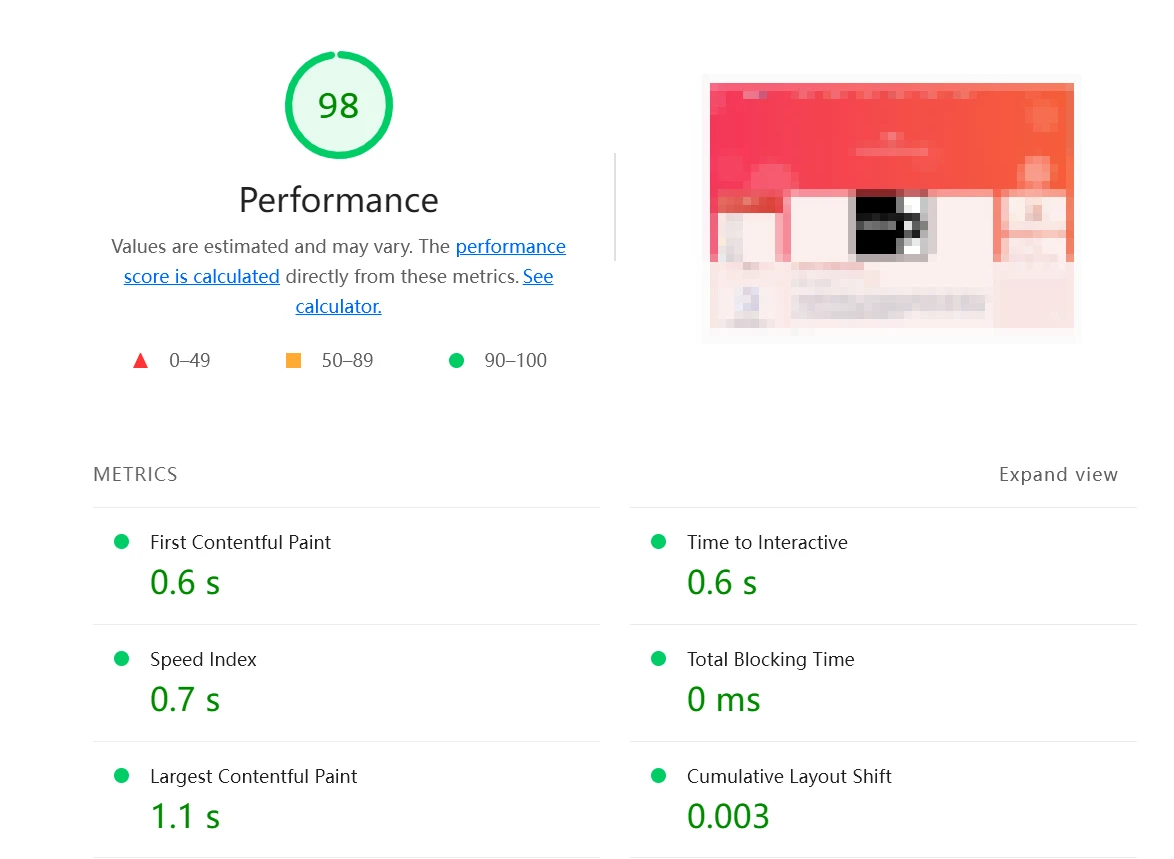Image resolution: width=1174 pixels, height=859 pixels.
Task: Click the Total Blocking Time 0 ms value
Action: coord(723,700)
